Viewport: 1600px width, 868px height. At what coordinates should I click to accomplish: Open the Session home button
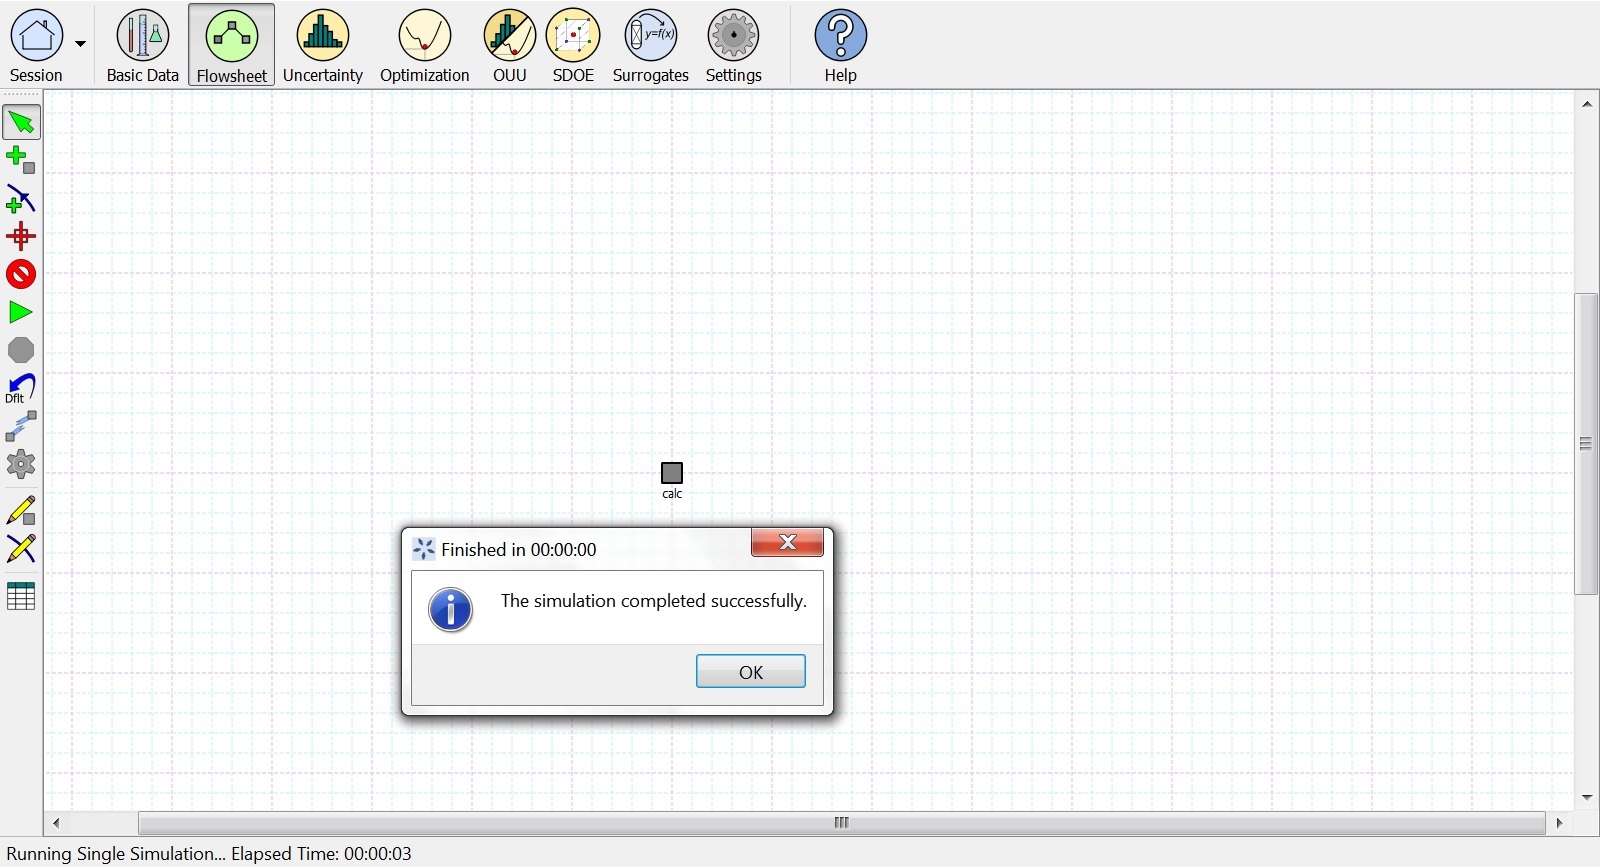pos(37,45)
